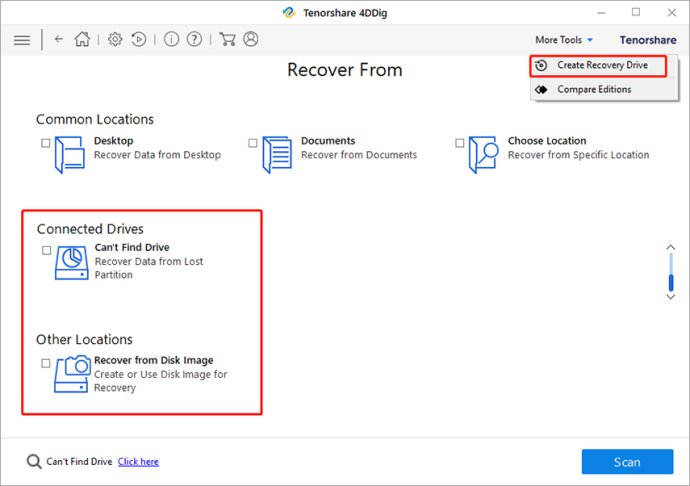This screenshot has height=486, width=690.
Task: Open the help question mark icon
Action: [194, 39]
